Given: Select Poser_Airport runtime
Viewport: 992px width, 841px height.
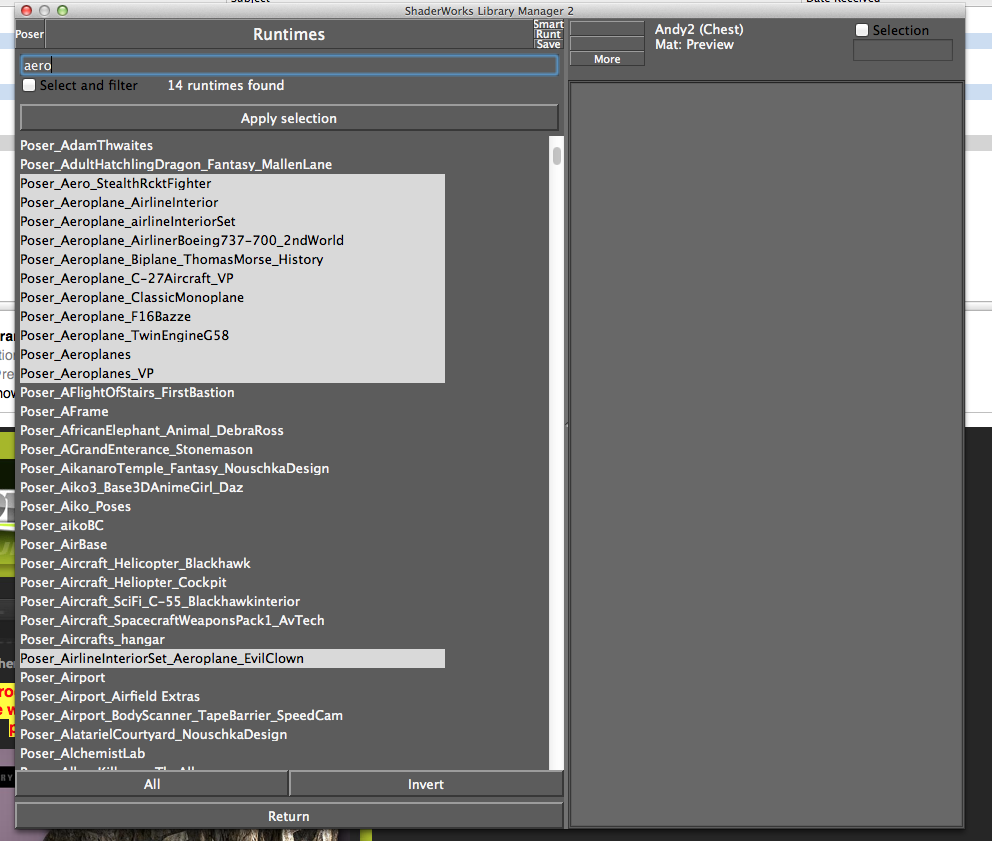Looking at the screenshot, I should [232, 677].
